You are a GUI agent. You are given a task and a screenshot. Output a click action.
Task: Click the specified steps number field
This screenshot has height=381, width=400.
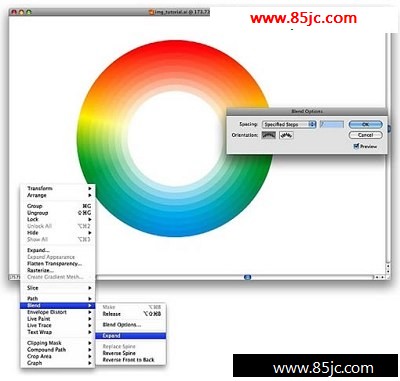(x=332, y=124)
